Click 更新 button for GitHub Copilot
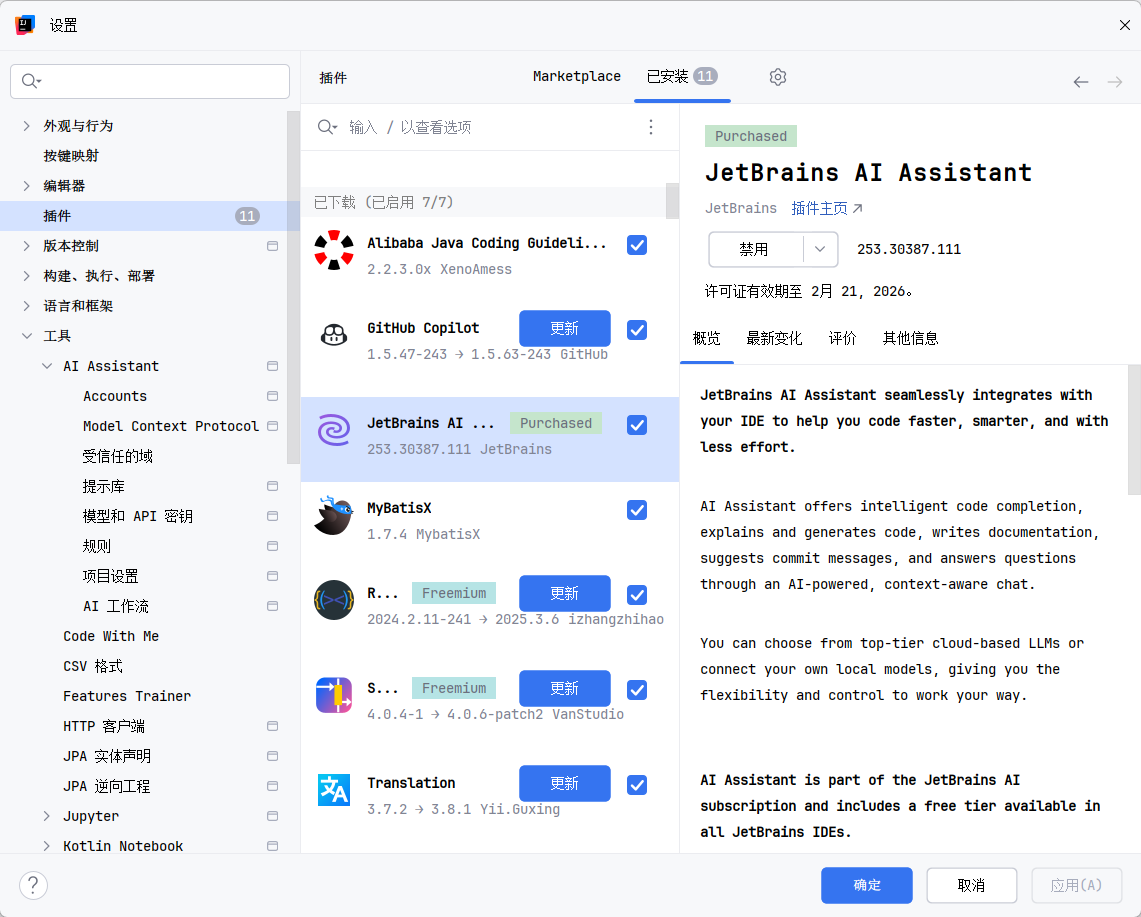Screen dimensions: 1141x917 (x=564, y=328)
